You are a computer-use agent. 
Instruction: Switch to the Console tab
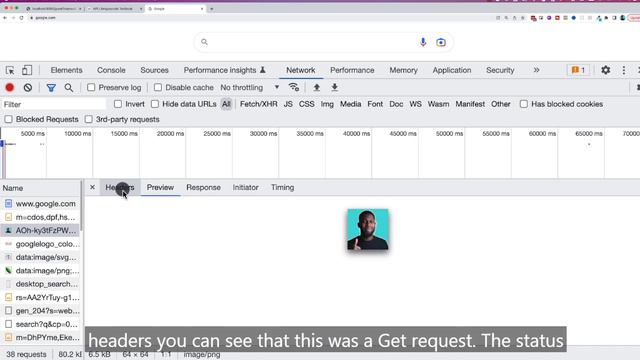111,70
